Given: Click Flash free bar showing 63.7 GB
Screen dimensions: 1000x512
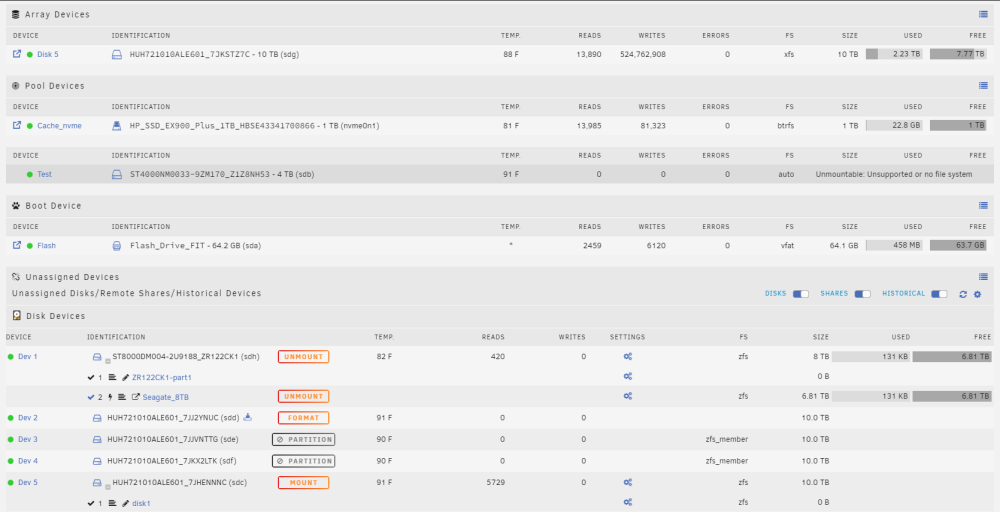Looking at the screenshot, I should [x=959, y=245].
